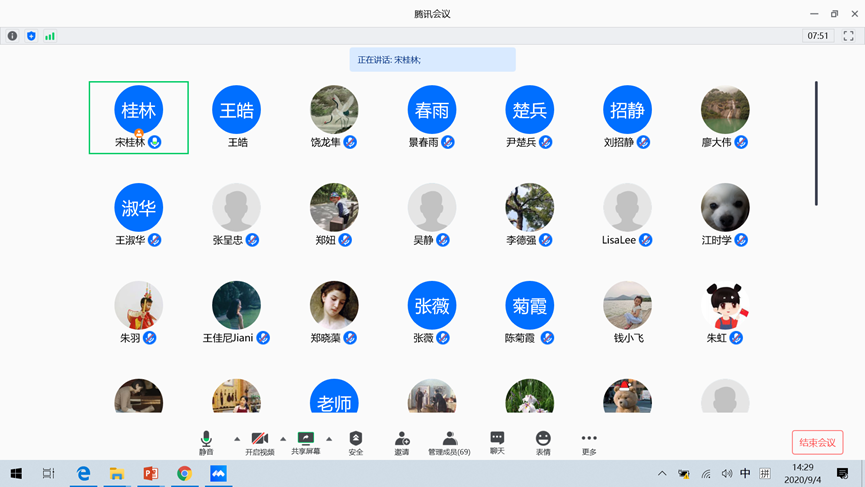Switch to PowerPoint in taskbar

point(151,473)
